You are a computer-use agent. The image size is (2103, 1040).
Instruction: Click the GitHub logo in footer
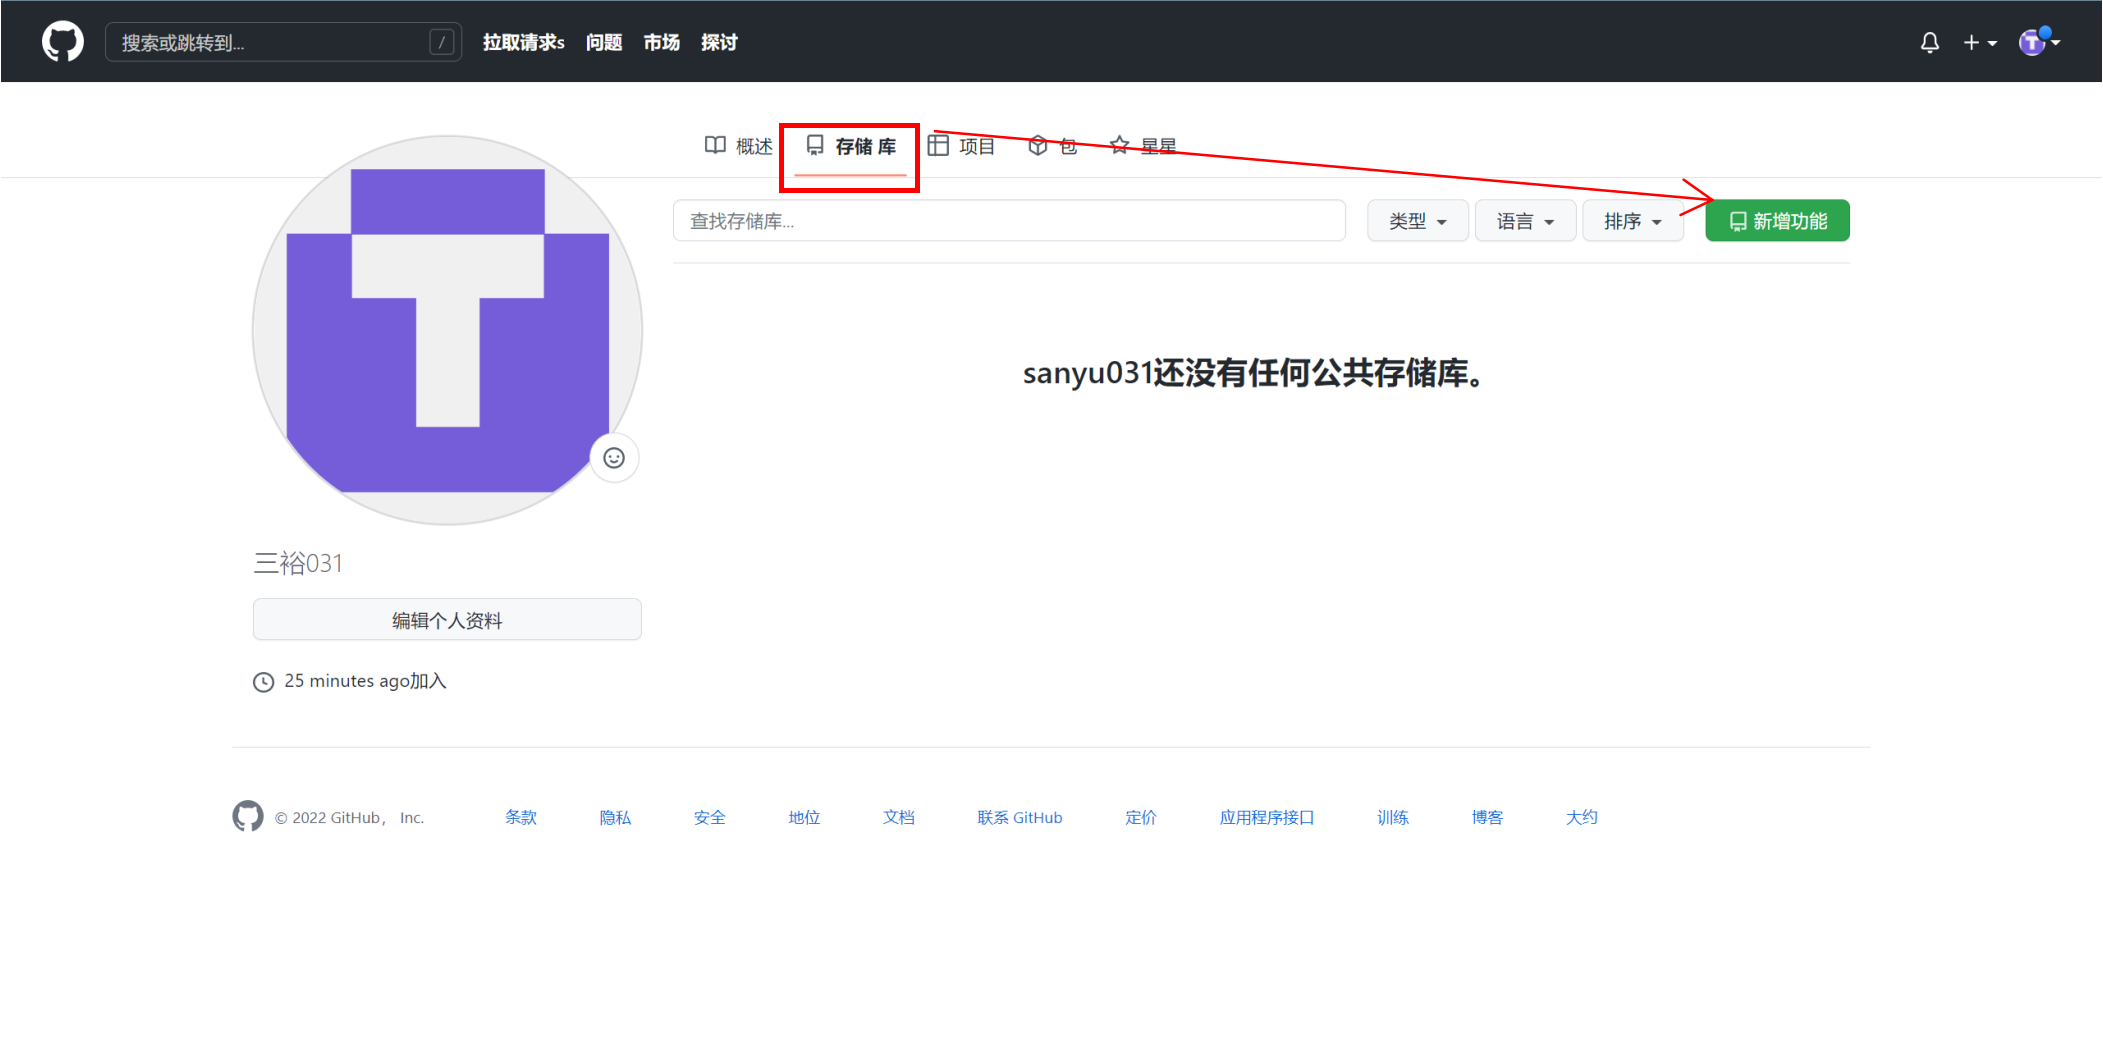click(248, 816)
